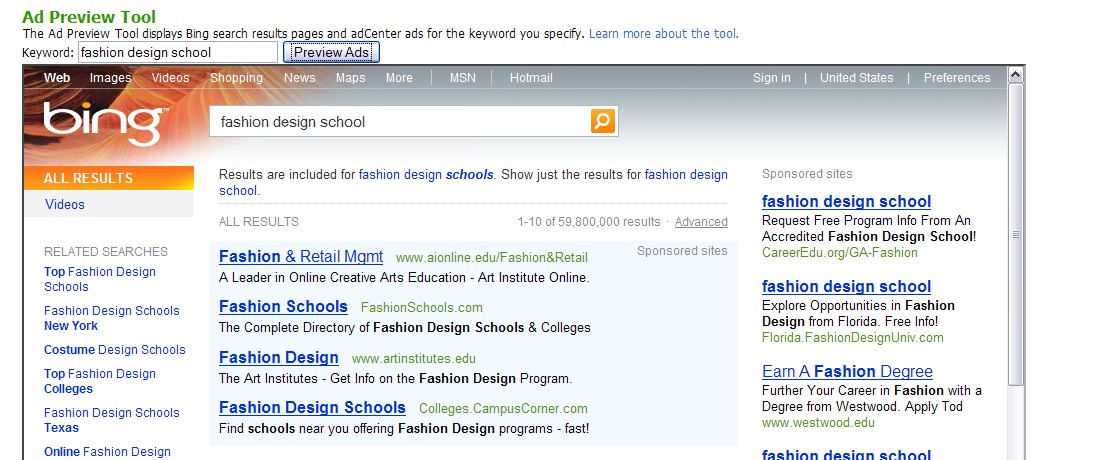This screenshot has height=460, width=1100.
Task: Click the United States region link
Action: click(857, 78)
